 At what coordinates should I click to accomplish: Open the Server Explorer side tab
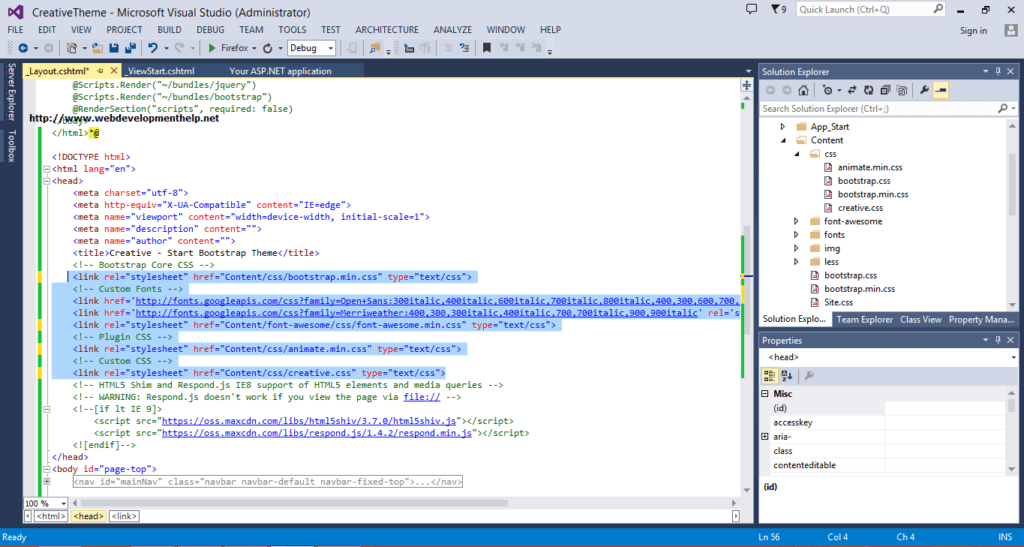tap(11, 91)
